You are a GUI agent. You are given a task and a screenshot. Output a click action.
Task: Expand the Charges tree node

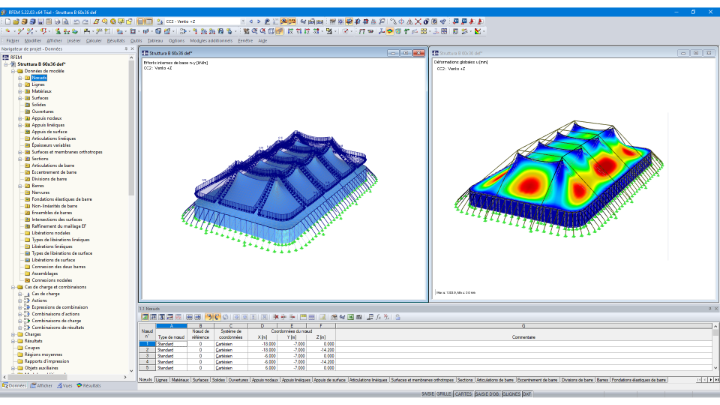coord(13,335)
